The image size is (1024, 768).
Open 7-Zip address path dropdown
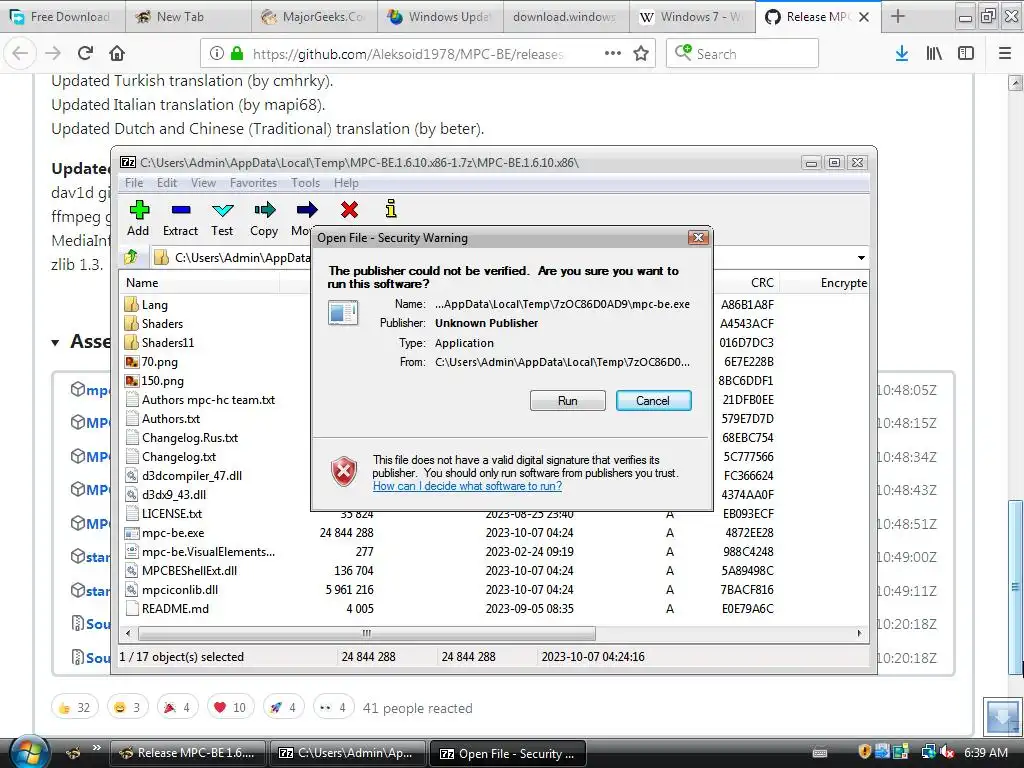click(861, 257)
